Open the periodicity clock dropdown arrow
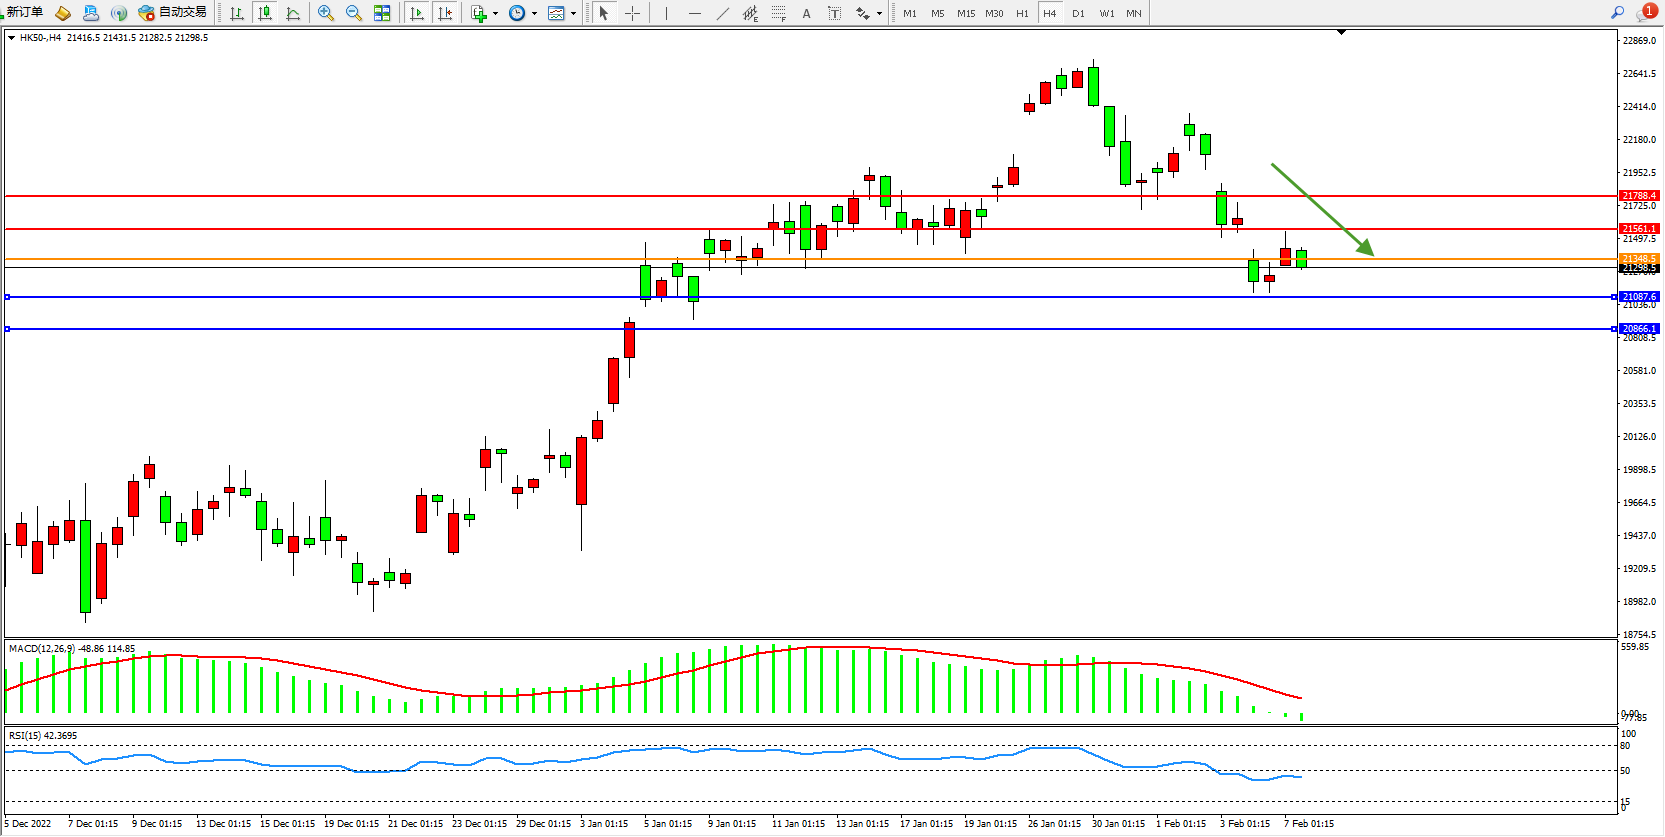The height and width of the screenshot is (837, 1665). tap(534, 13)
